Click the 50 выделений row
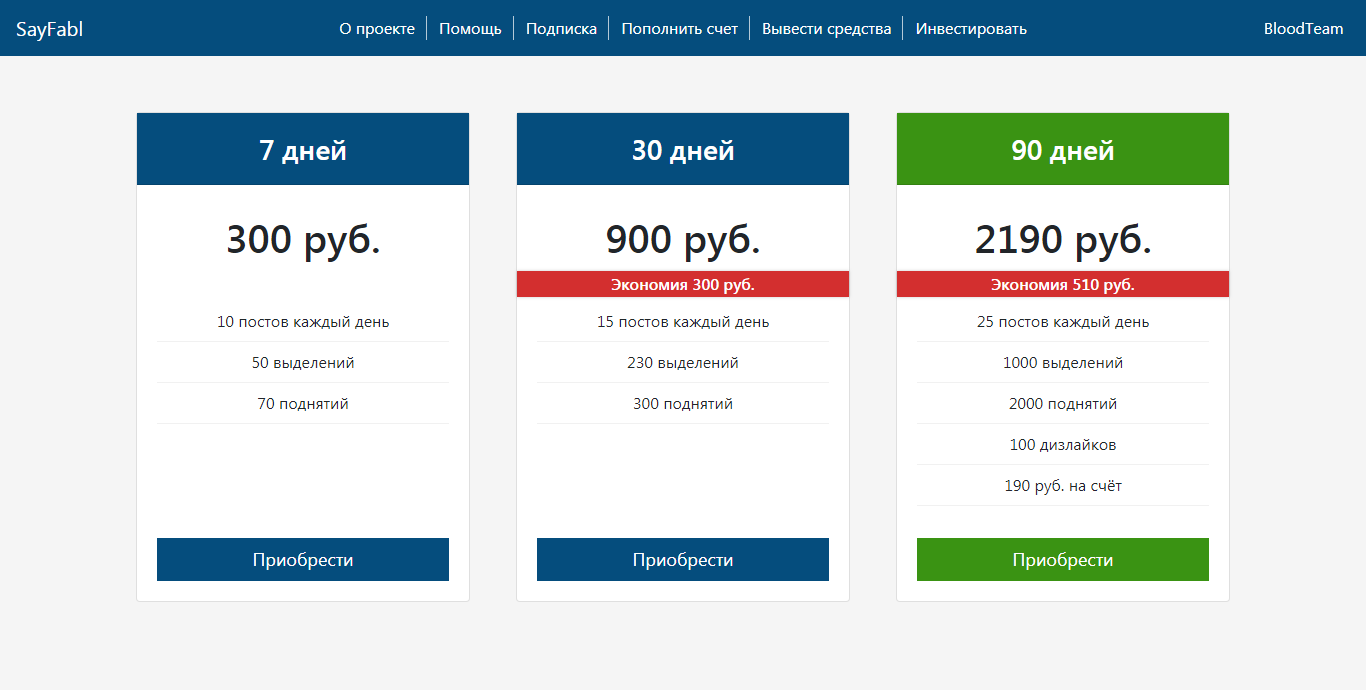 303,363
